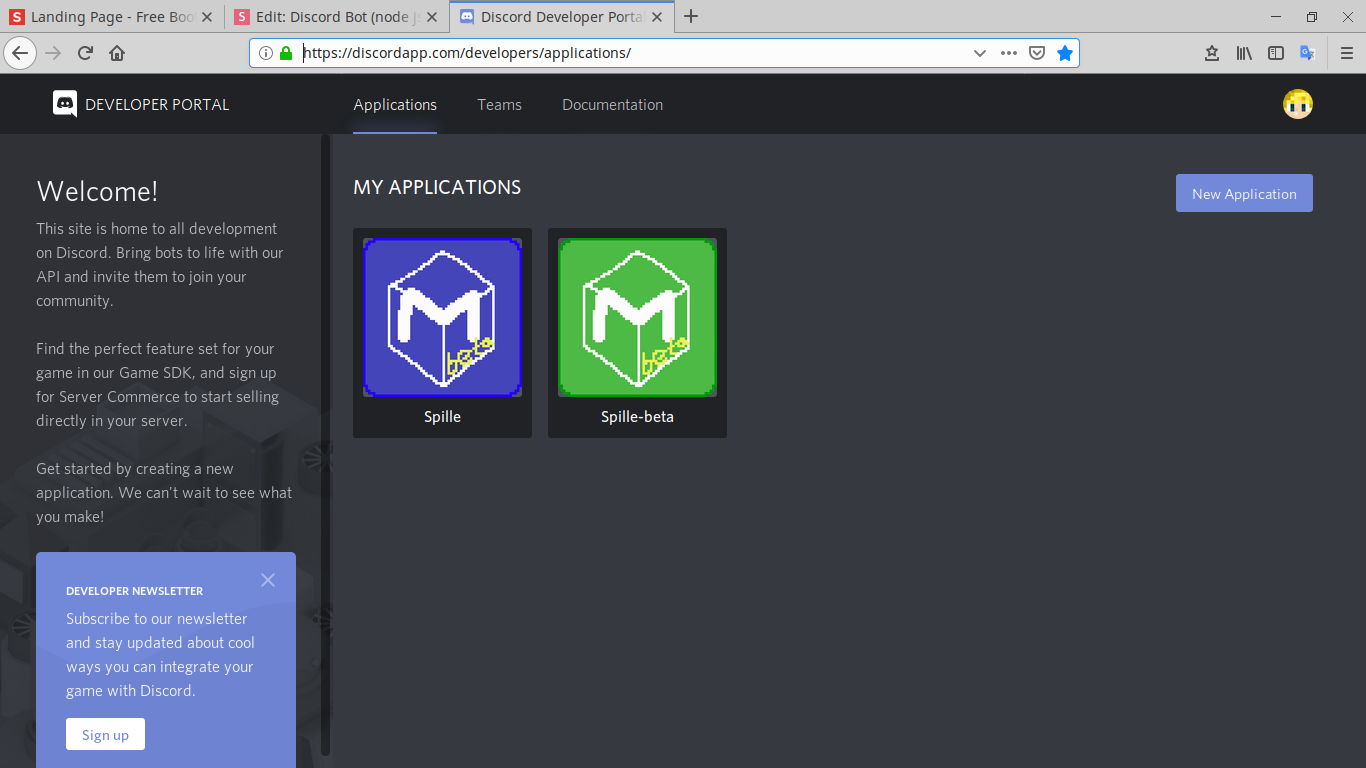
Task: Open the Spille application blue thumbnail
Action: tap(442, 318)
